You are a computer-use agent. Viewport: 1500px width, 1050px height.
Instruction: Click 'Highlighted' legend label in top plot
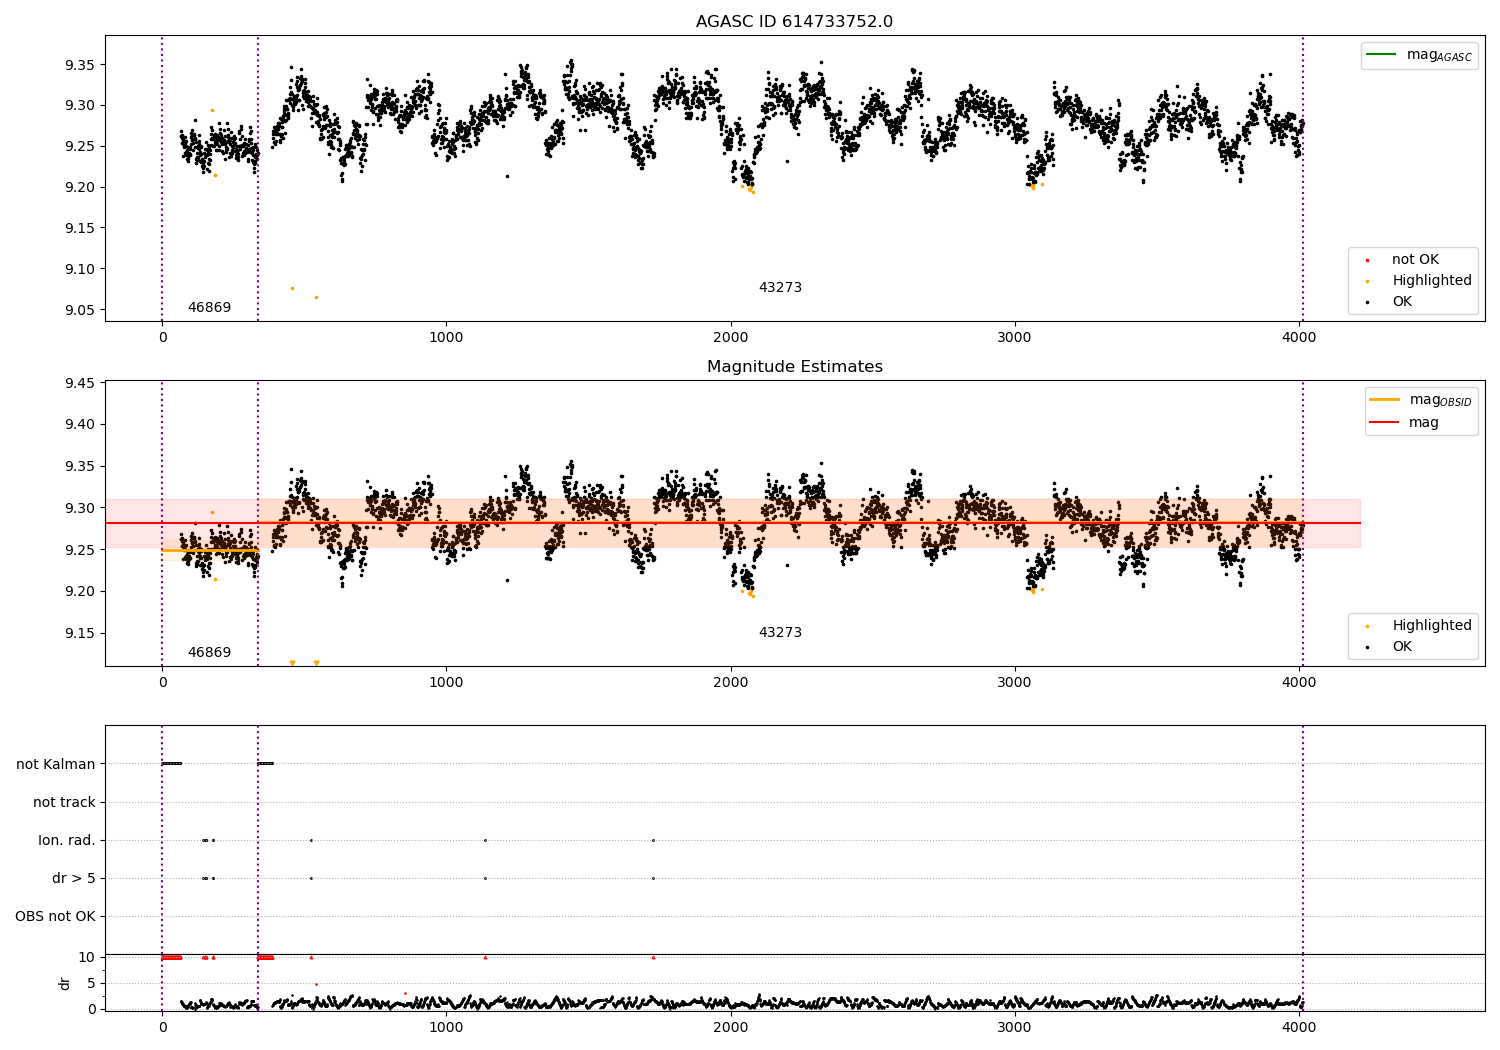pos(1432,281)
